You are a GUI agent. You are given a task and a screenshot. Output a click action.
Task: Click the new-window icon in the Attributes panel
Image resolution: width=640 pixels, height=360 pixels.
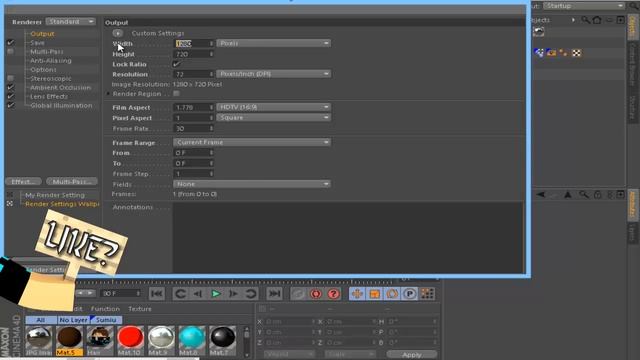[x=620, y=195]
